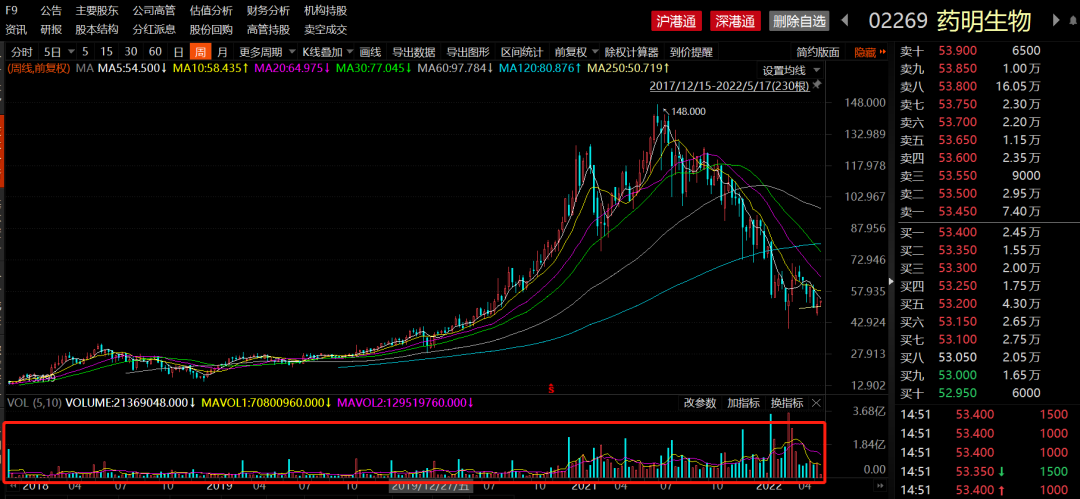Image resolution: width=1080 pixels, height=499 pixels.
Task: Open the 公告 announcements tab
Action: point(50,10)
